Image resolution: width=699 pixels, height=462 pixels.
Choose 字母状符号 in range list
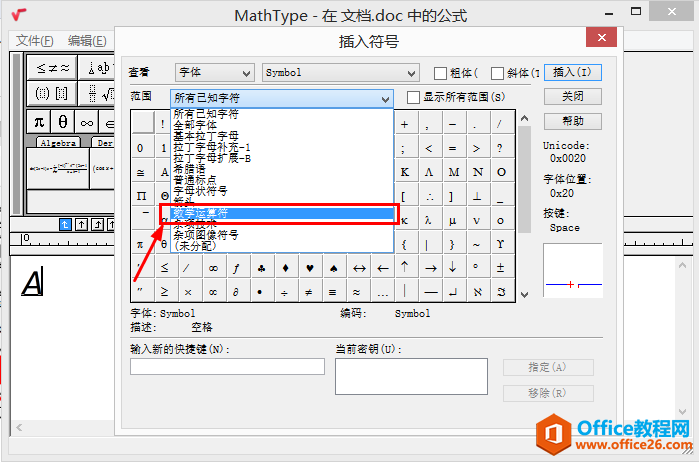coord(282,191)
